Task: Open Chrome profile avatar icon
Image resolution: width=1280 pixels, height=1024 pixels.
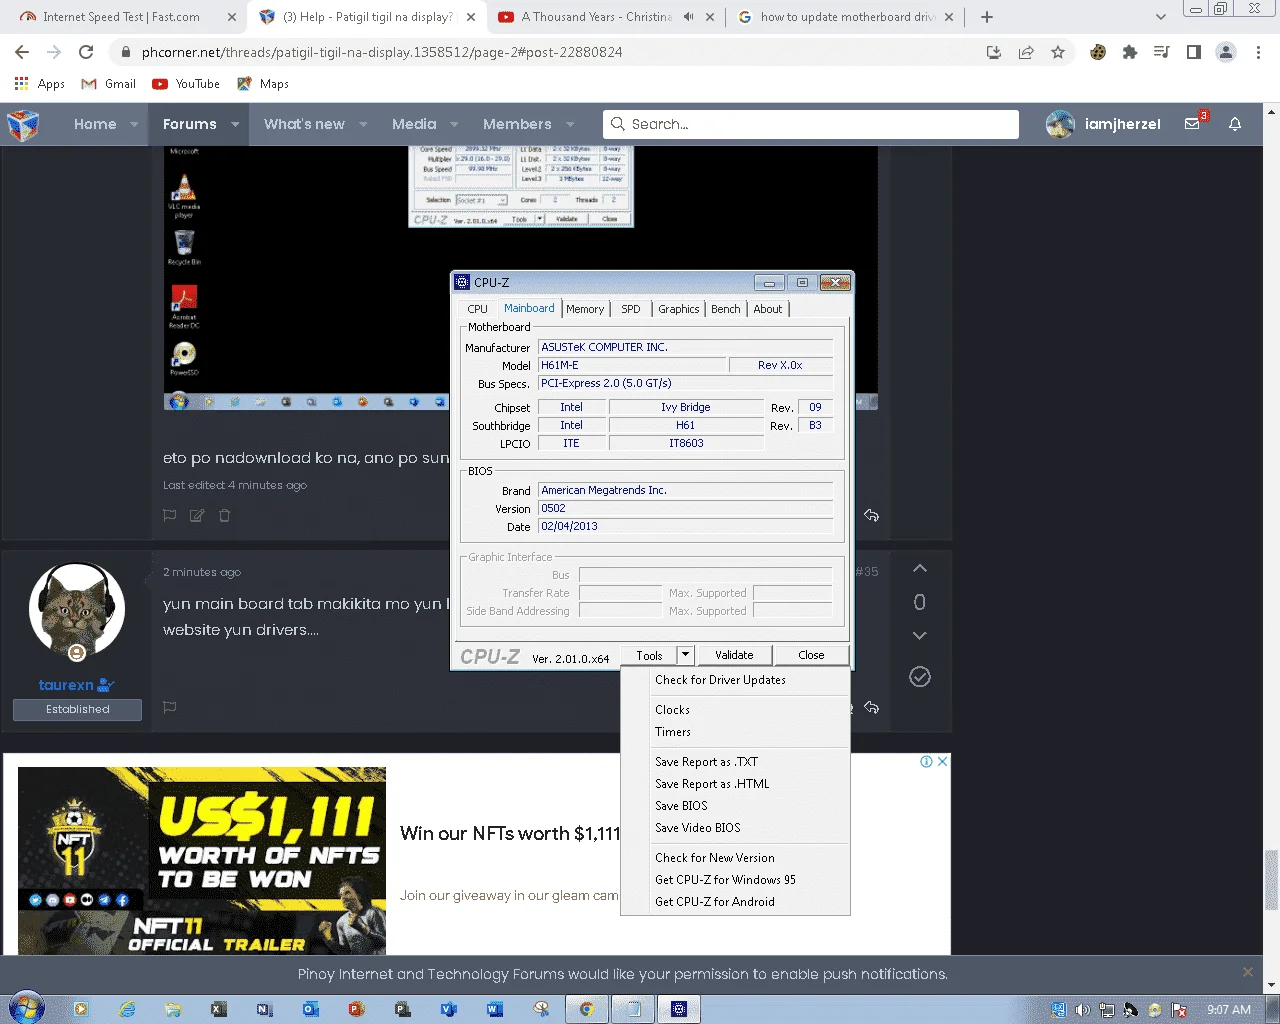Action: click(x=1226, y=52)
